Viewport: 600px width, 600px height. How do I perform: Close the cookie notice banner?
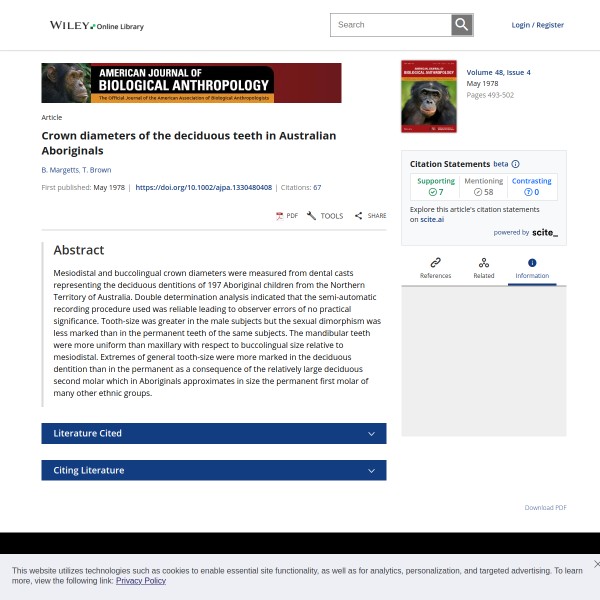tap(596, 564)
